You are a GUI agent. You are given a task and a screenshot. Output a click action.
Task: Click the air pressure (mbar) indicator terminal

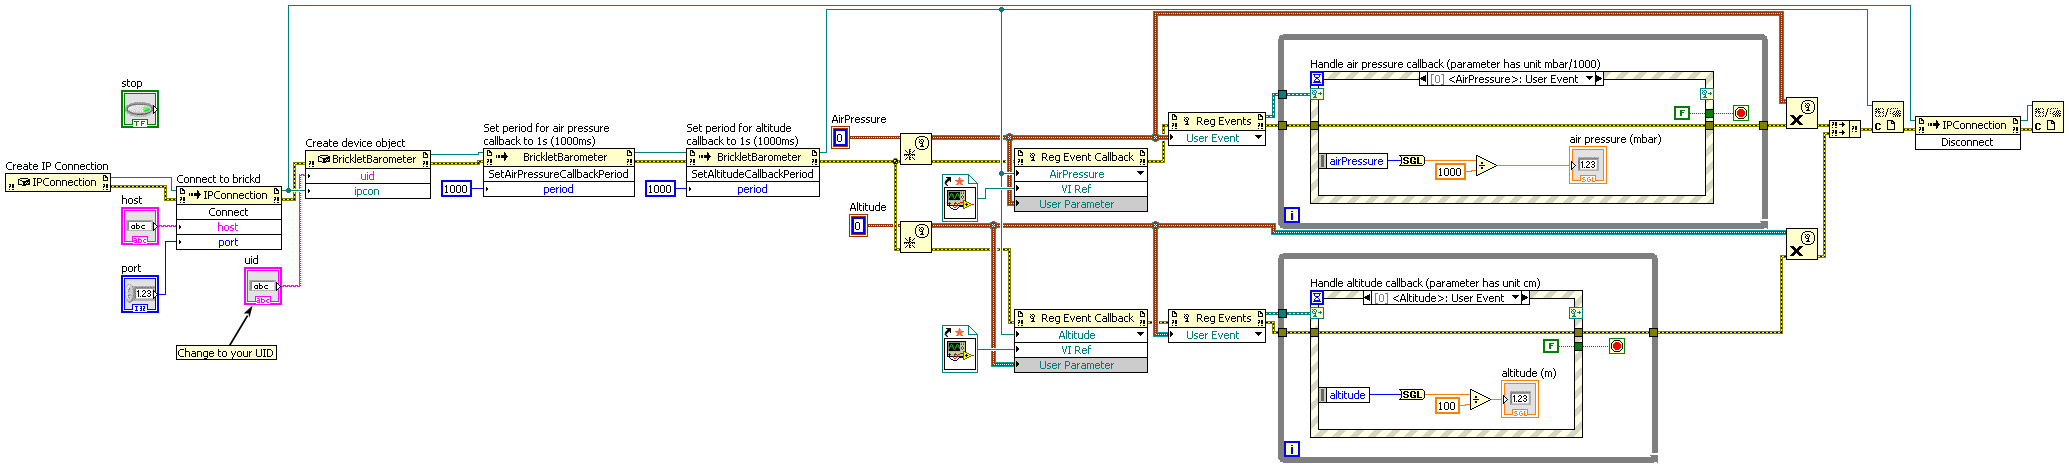pos(1588,165)
